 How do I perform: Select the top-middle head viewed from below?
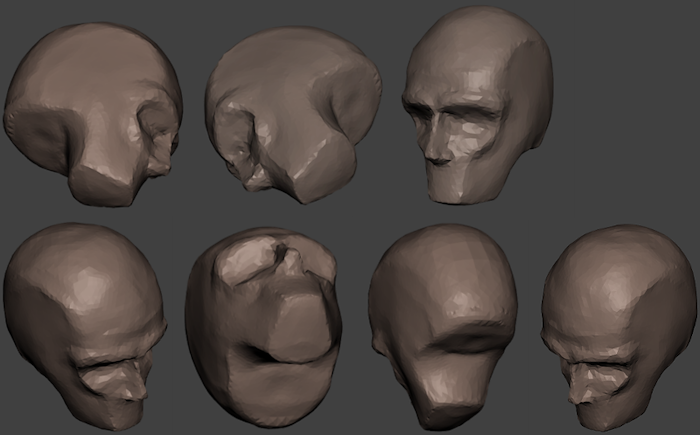click(x=290, y=115)
